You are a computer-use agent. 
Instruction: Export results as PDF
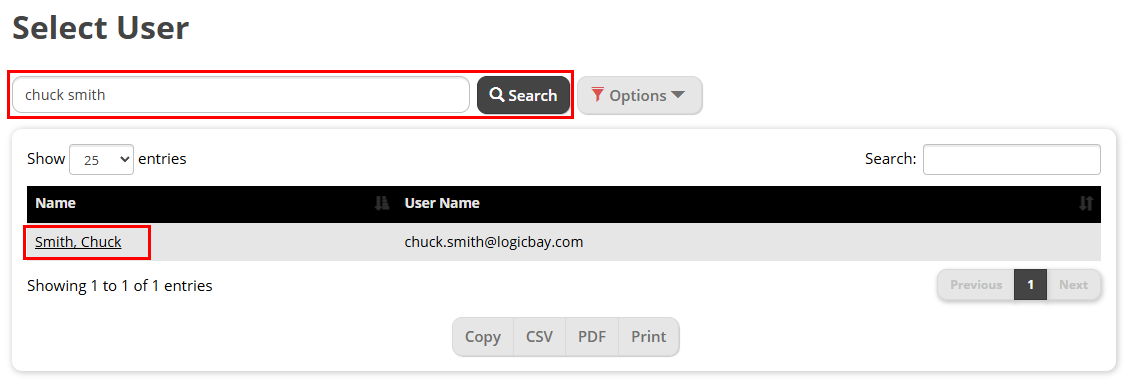click(x=592, y=337)
